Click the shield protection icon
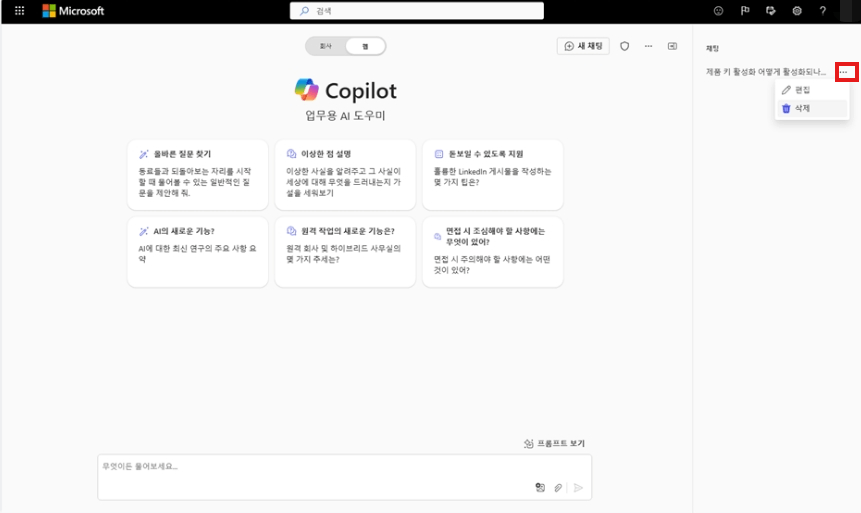This screenshot has height=513, width=861. point(624,46)
